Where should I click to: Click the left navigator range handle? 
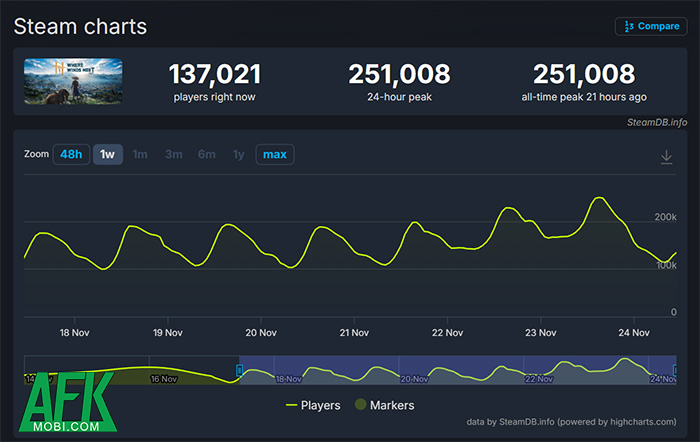tap(239, 370)
